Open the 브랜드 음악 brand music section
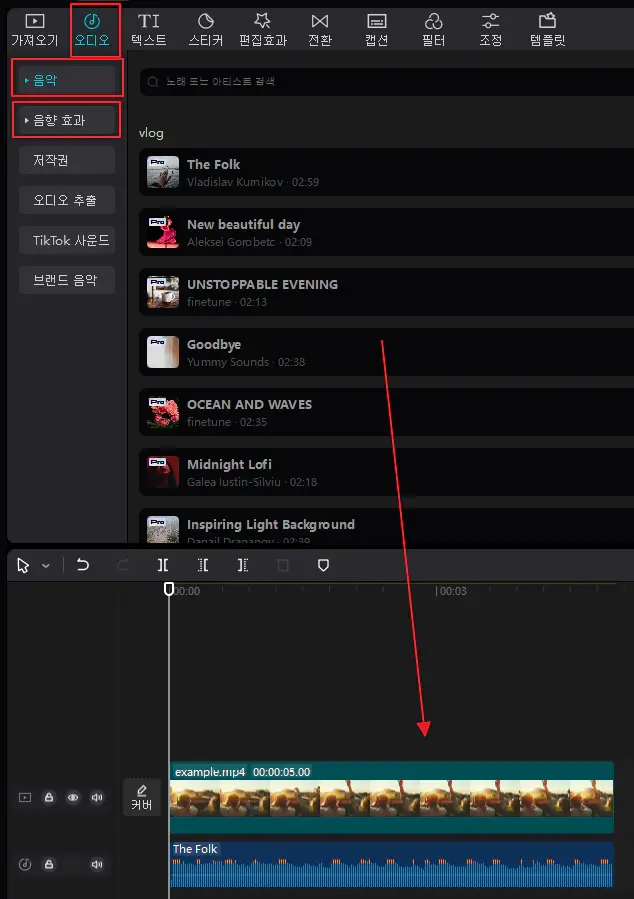This screenshot has width=634, height=899. click(66, 280)
